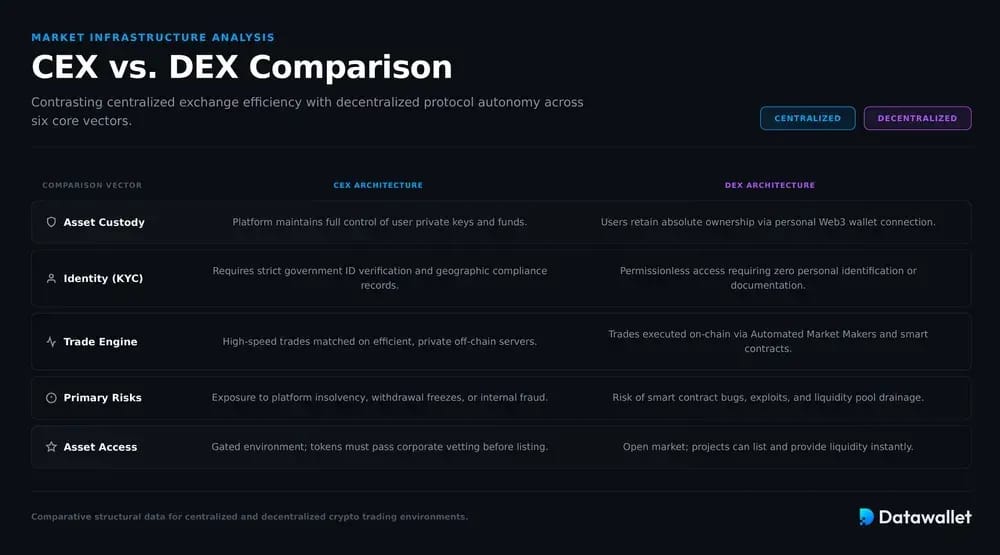Click the clock icon next to Primary Risks
1000x555 pixels.
click(x=51, y=397)
